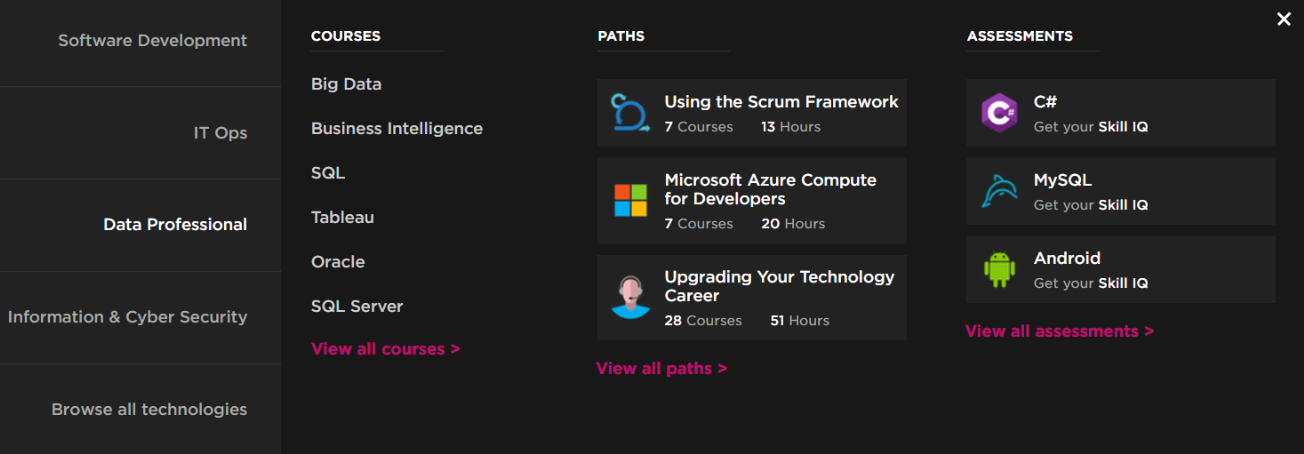The image size is (1304, 454).
Task: Open the Tableau courses link
Action: click(342, 217)
